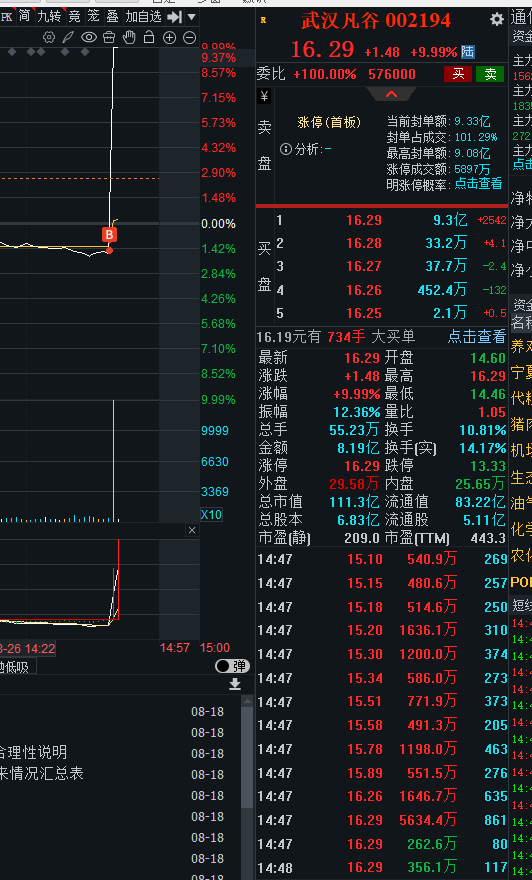Select the hand pan tool

coord(129,38)
